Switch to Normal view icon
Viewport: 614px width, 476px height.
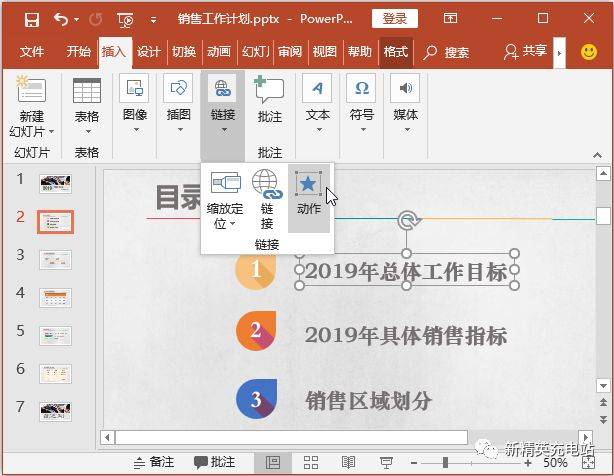[x=273, y=462]
